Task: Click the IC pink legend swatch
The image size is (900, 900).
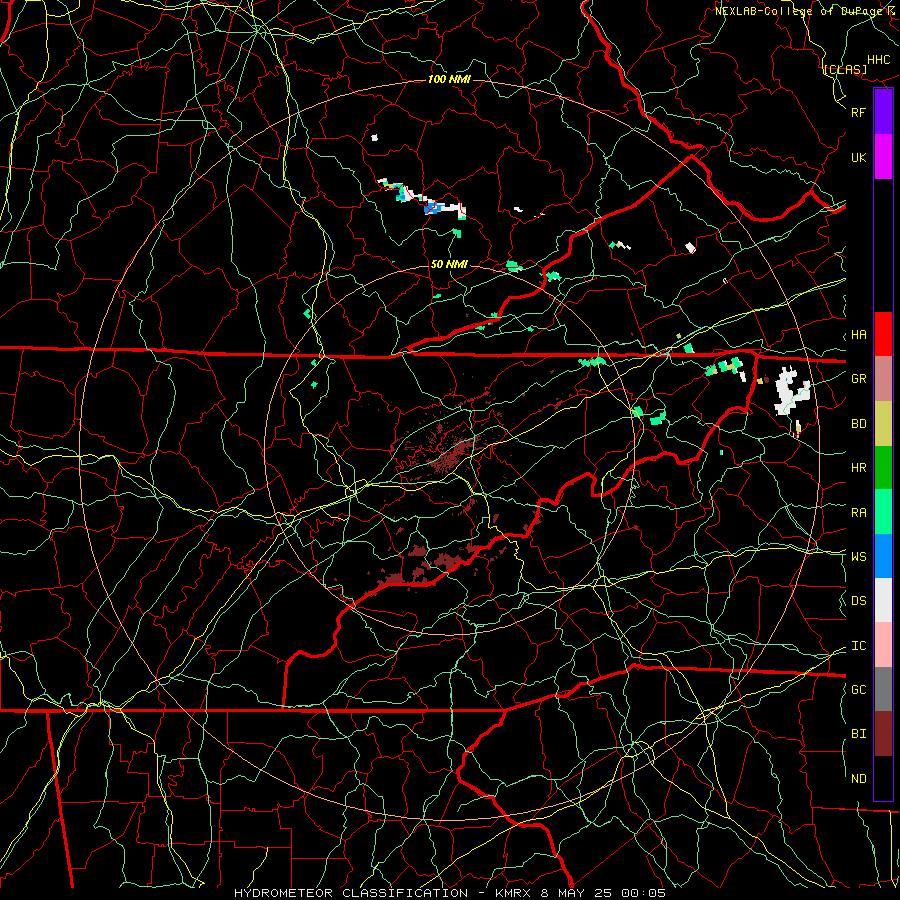Action: click(x=883, y=645)
